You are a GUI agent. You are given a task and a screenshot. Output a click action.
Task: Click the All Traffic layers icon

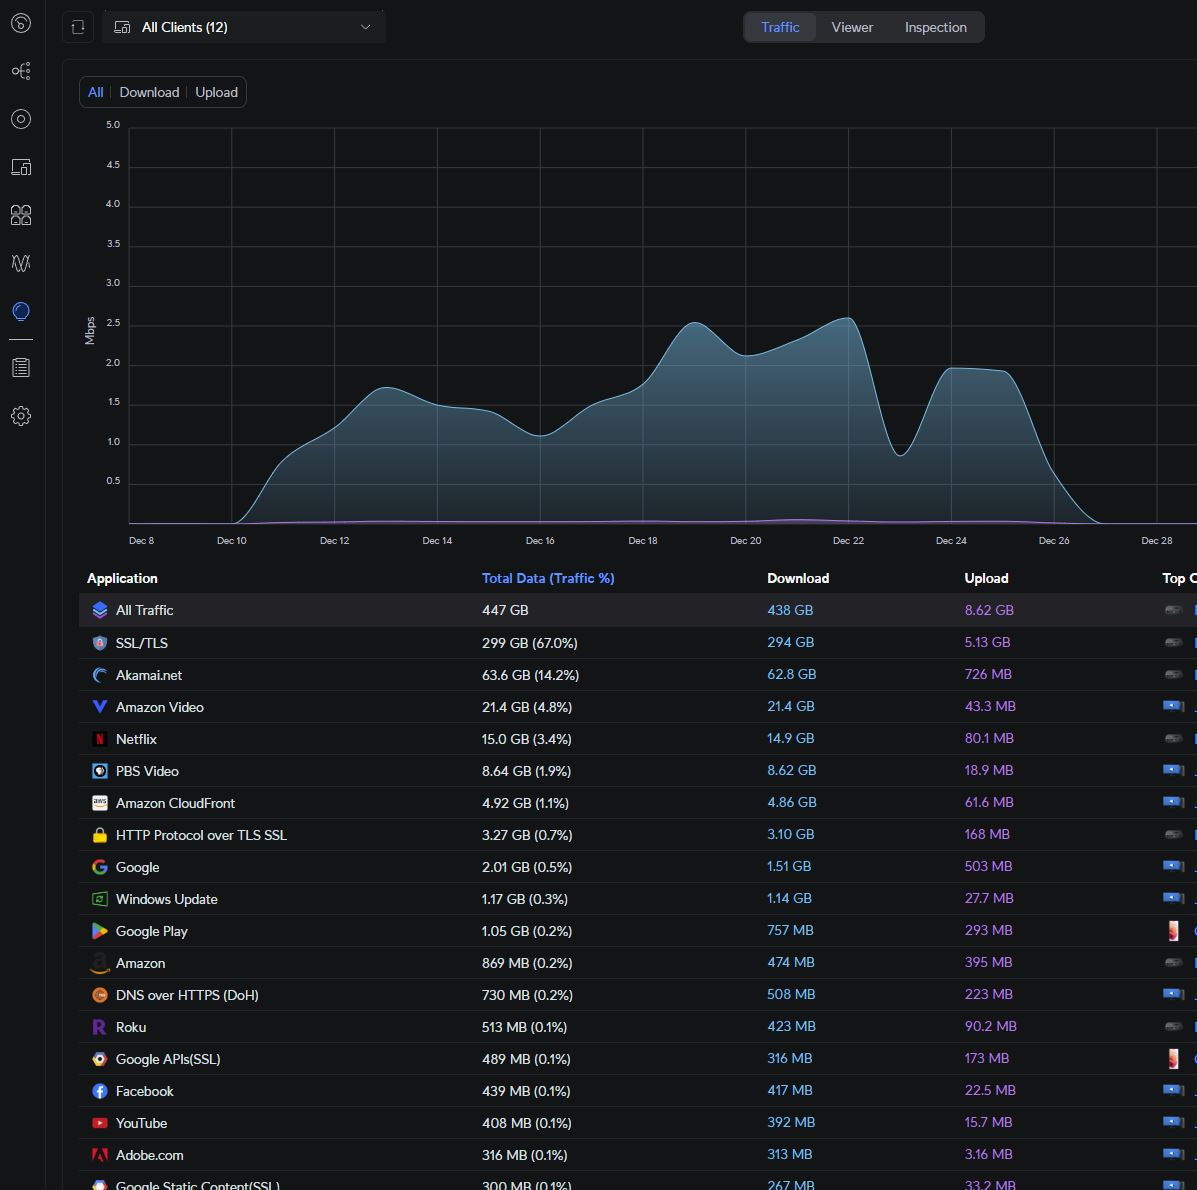99,610
